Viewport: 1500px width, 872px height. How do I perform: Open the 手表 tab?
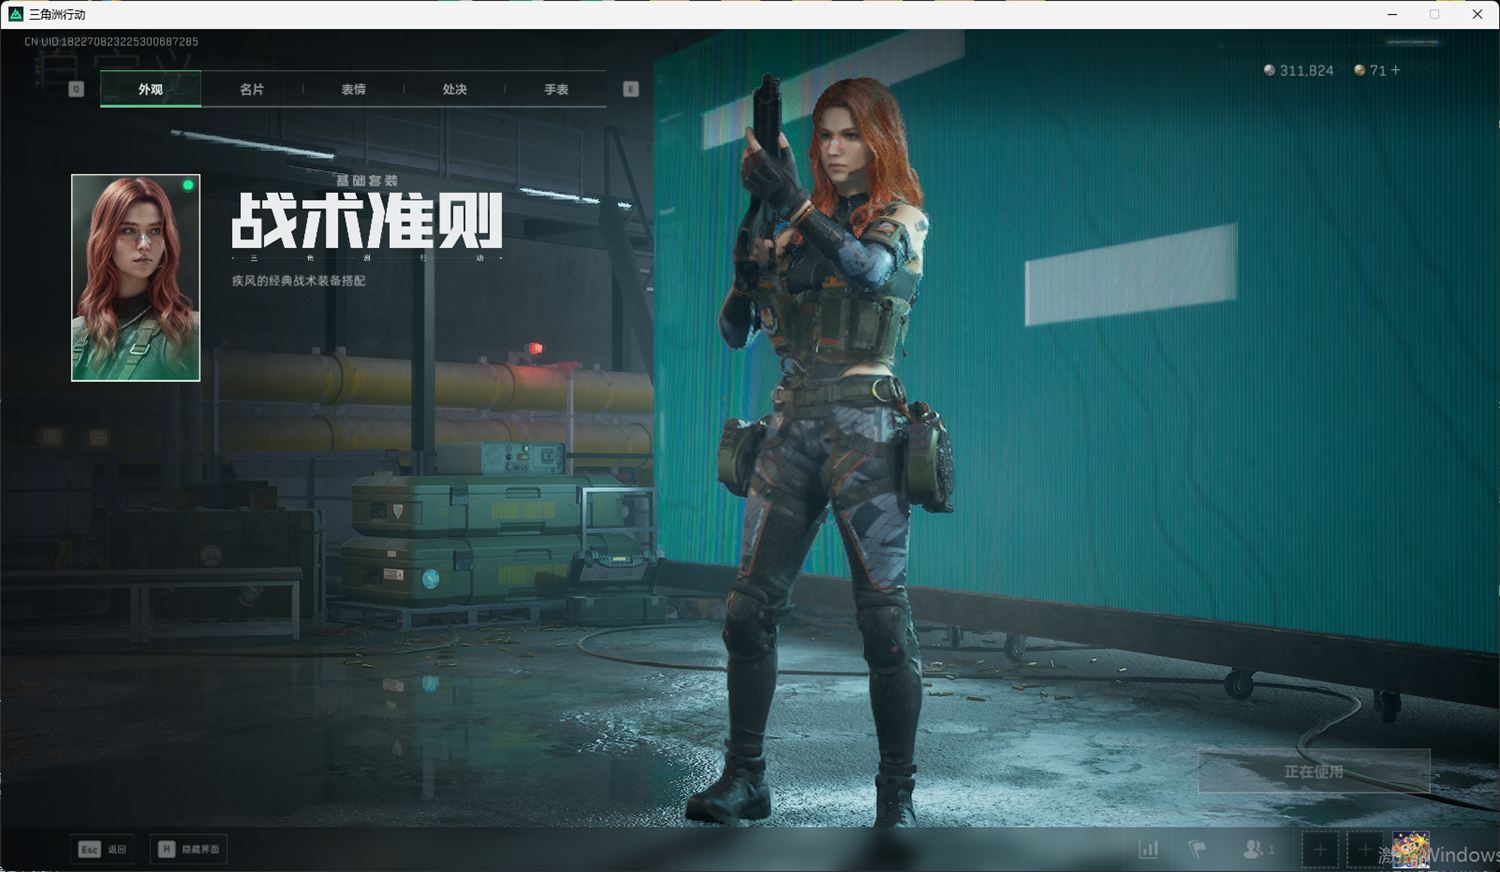[x=556, y=89]
